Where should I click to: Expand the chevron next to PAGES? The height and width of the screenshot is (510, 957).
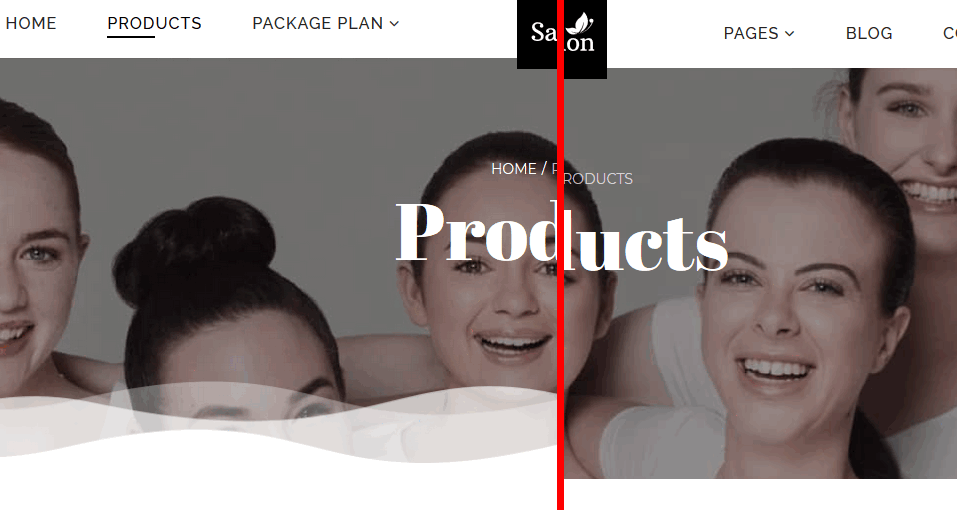(789, 34)
